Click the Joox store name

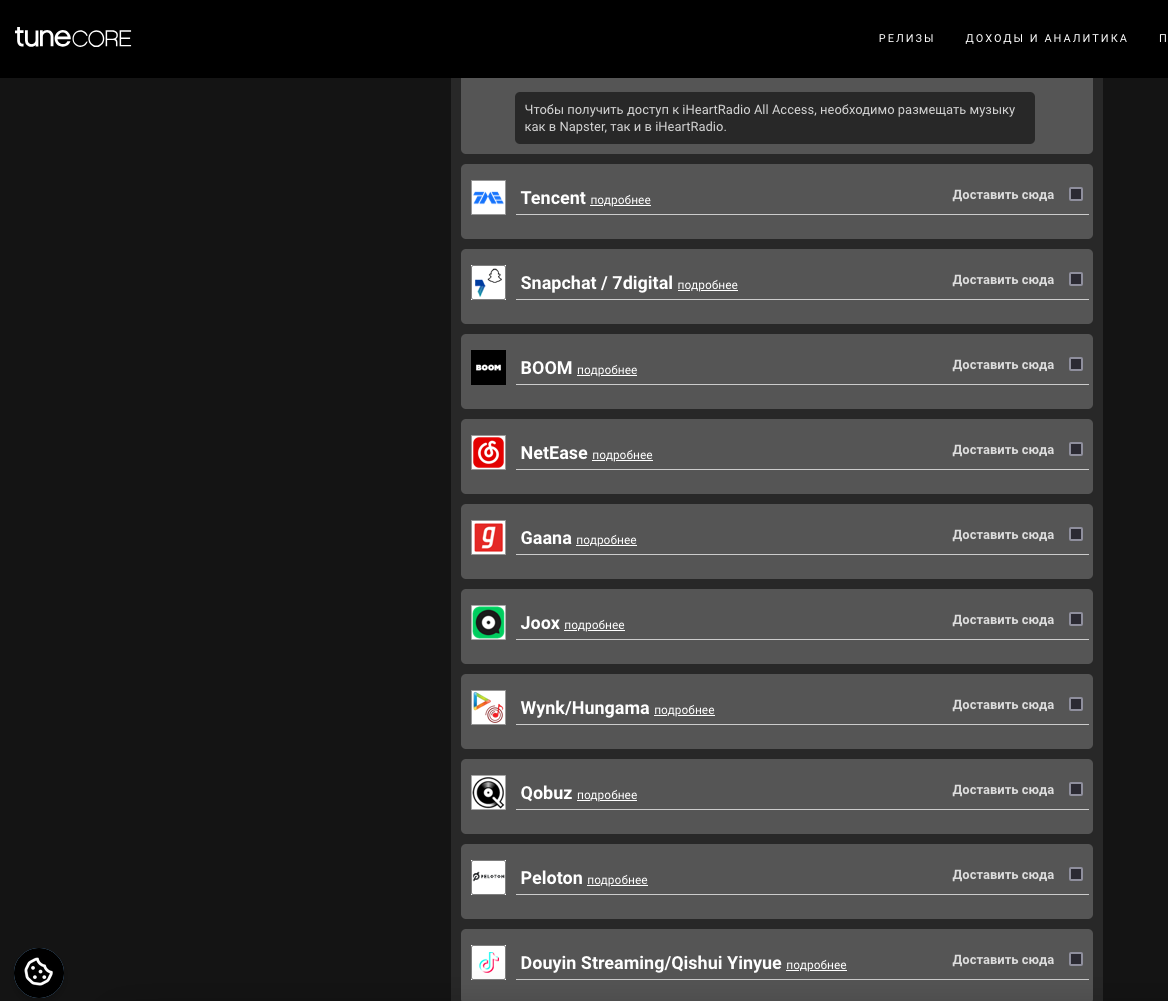click(x=539, y=622)
